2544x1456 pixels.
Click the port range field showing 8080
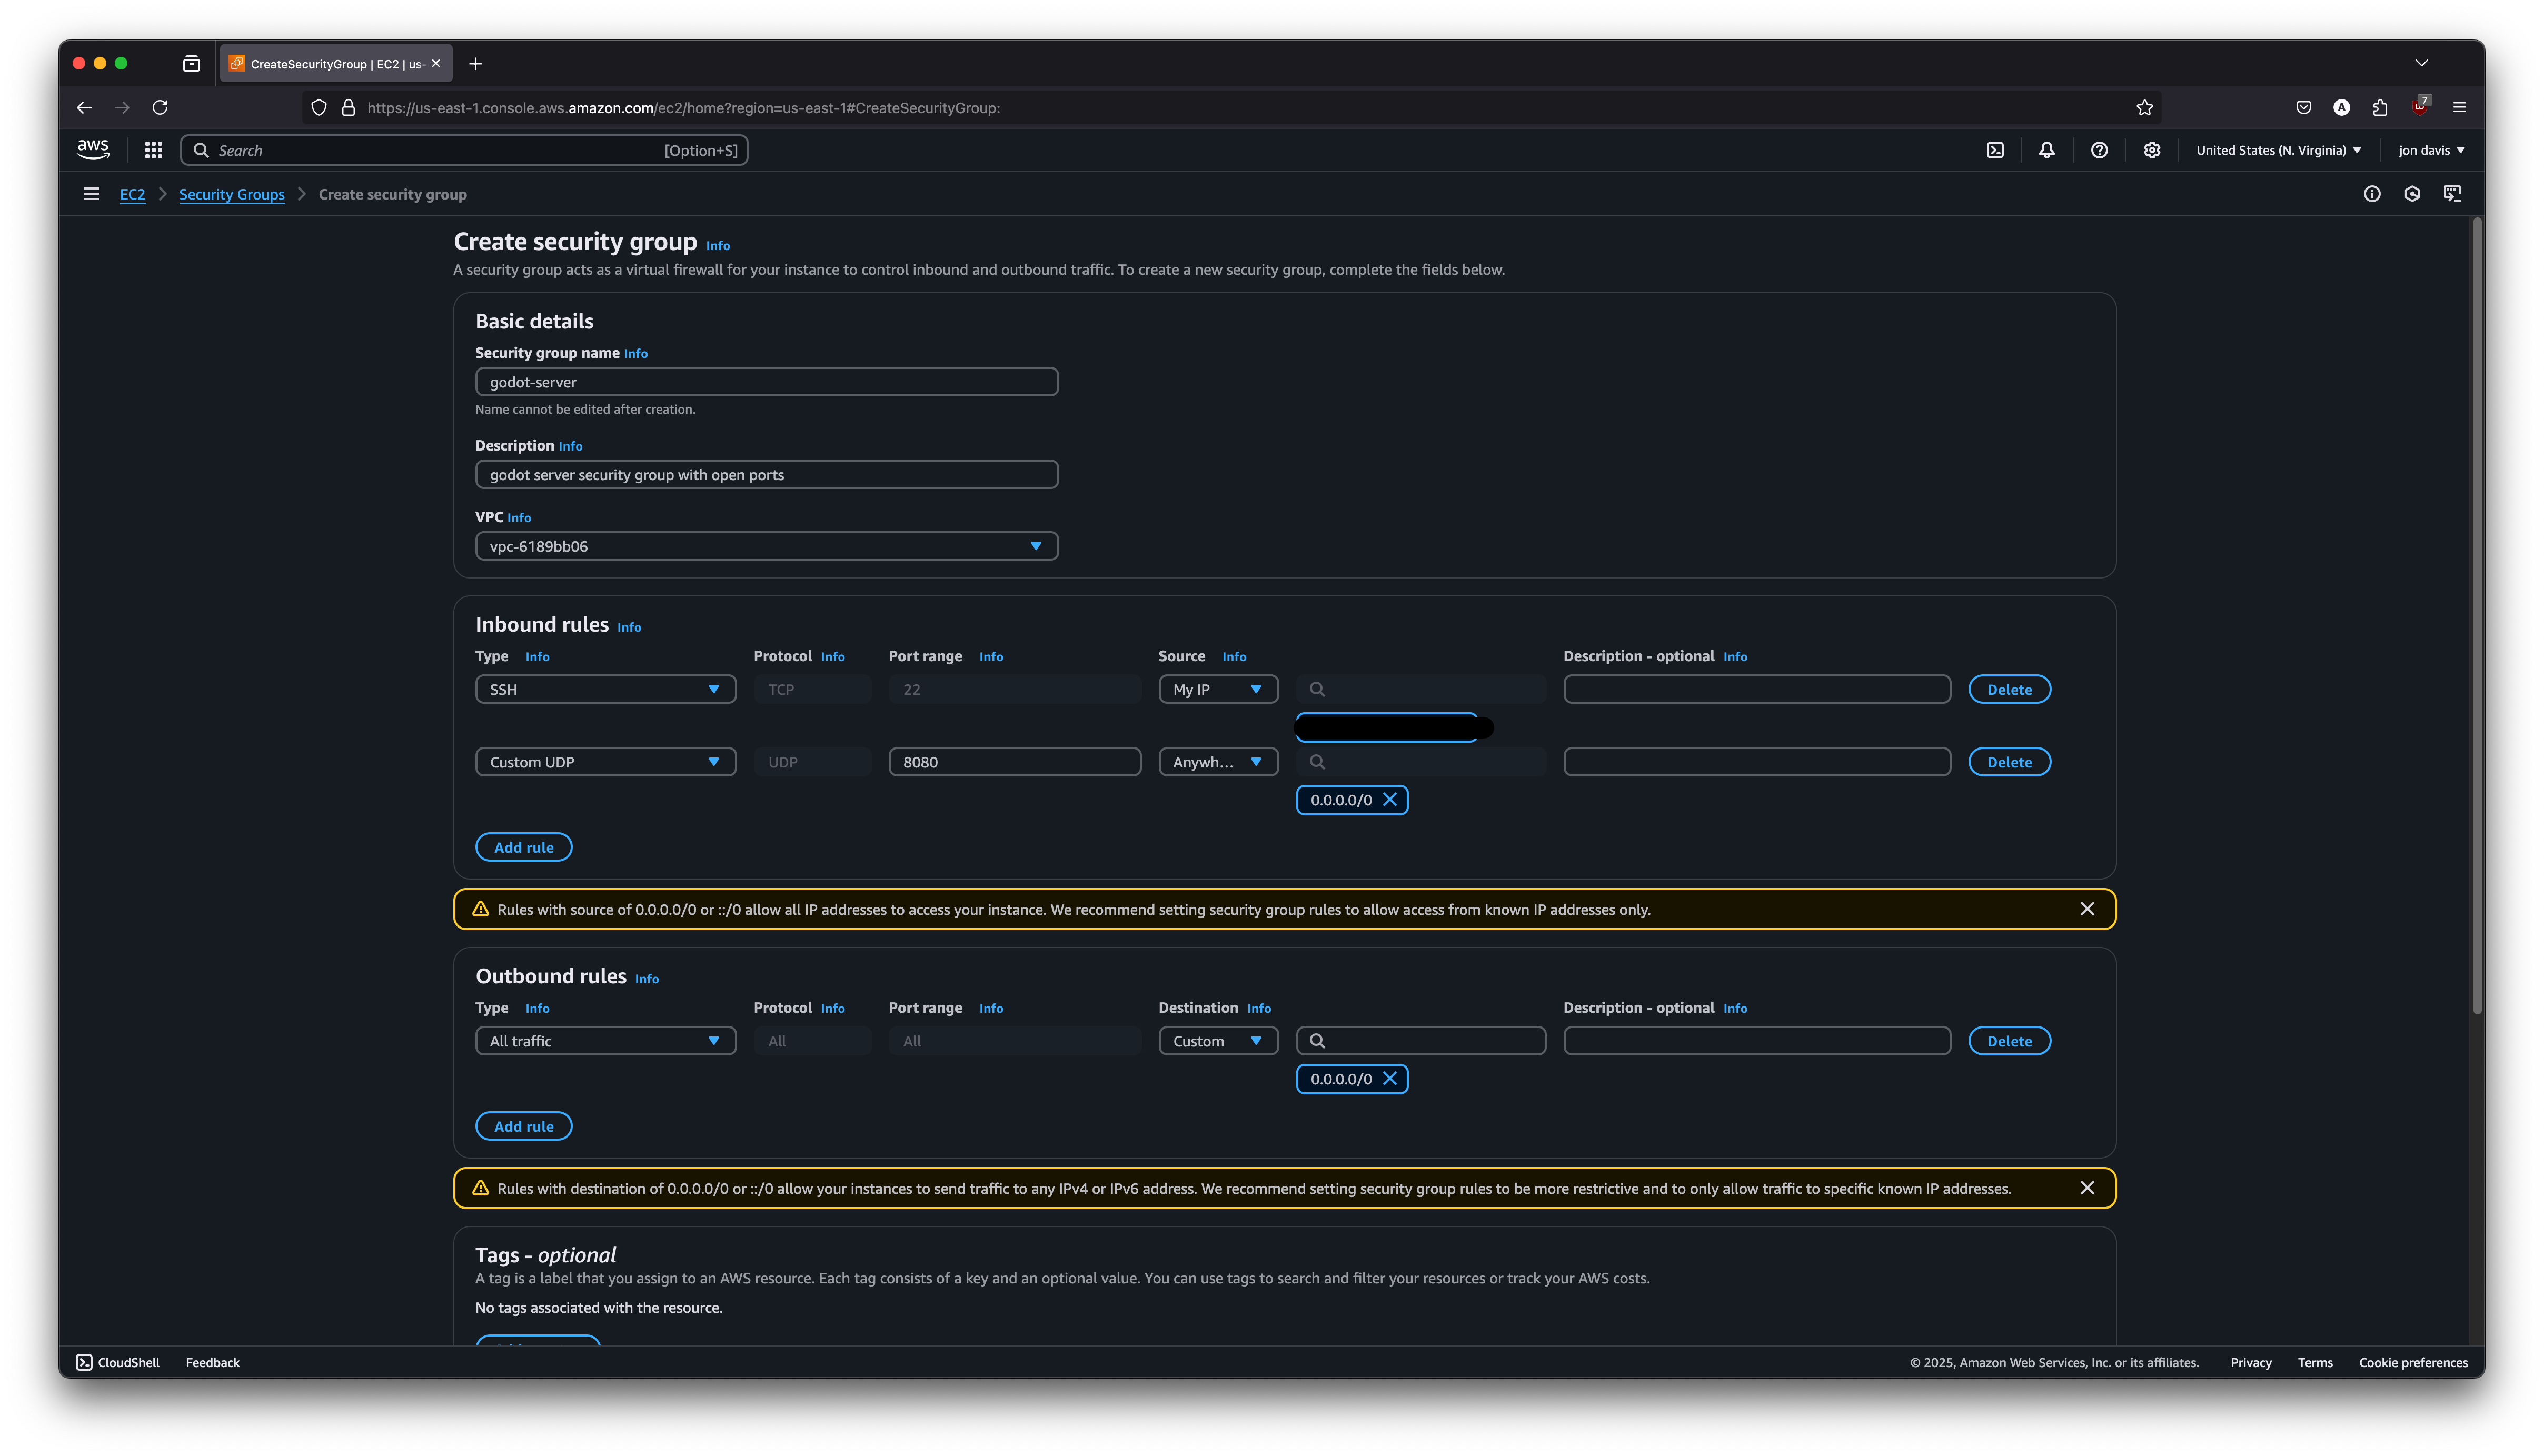click(1015, 762)
